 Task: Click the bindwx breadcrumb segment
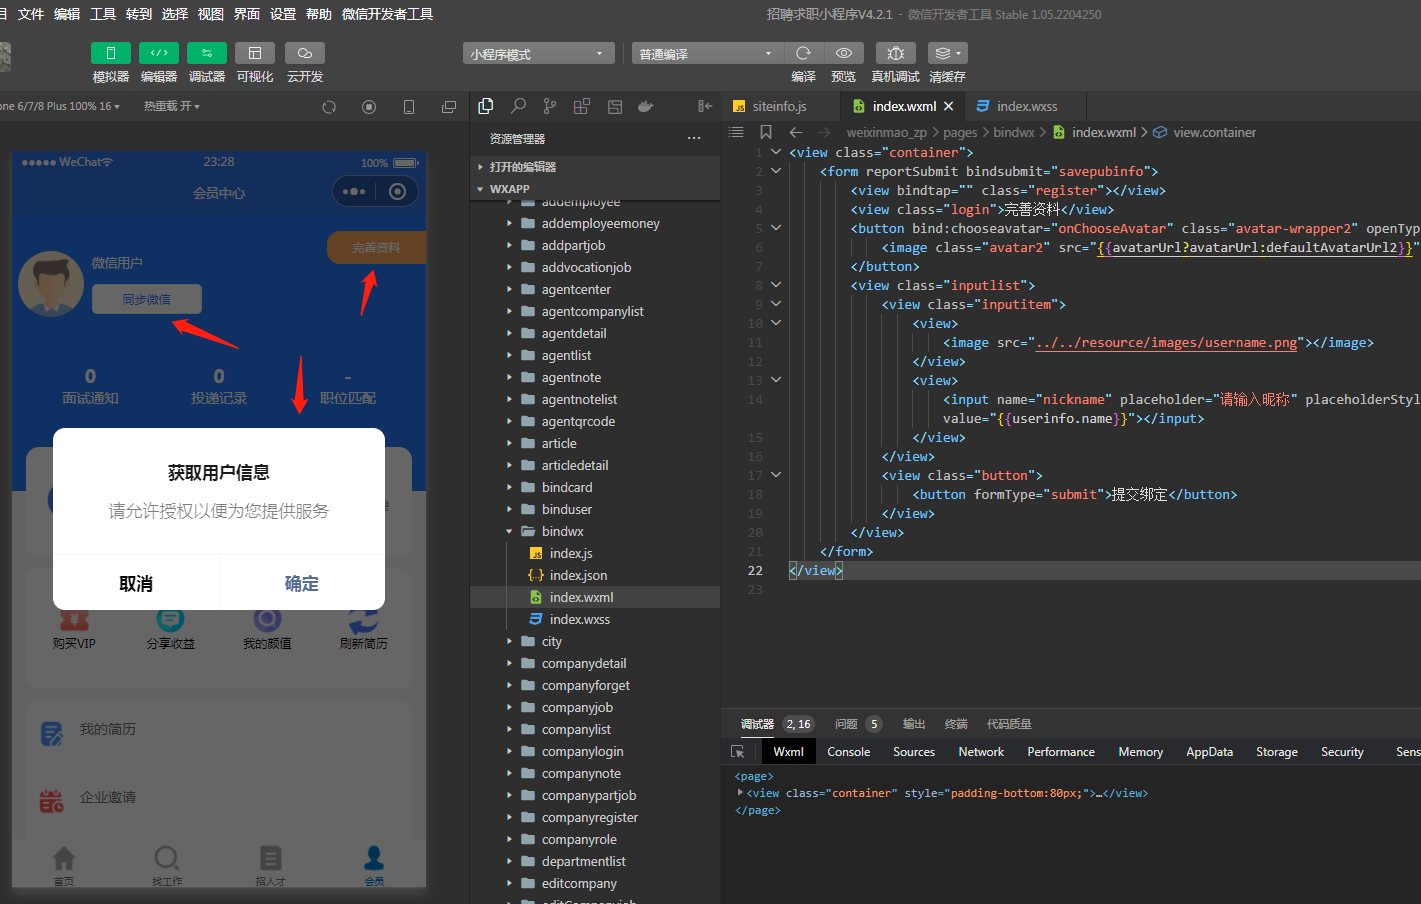click(x=1014, y=132)
